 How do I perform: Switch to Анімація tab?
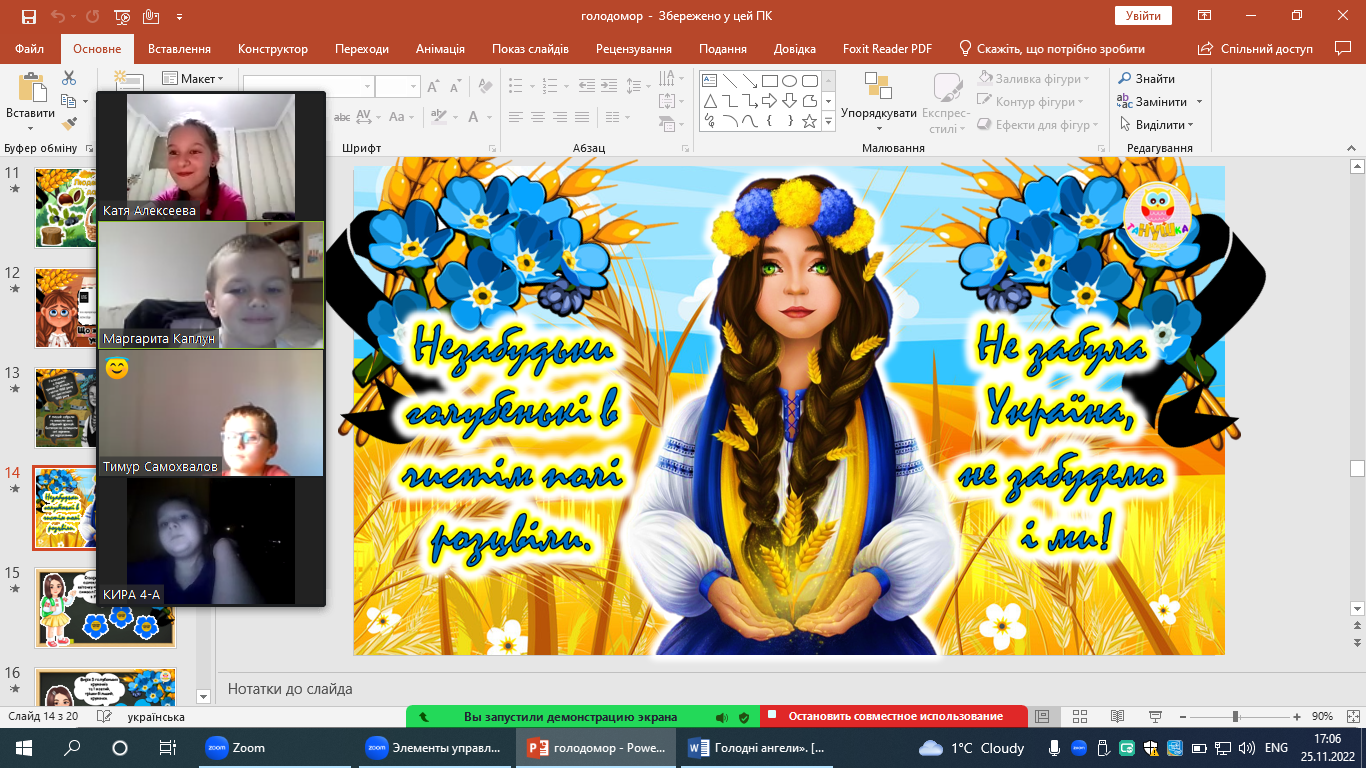[x=440, y=49]
